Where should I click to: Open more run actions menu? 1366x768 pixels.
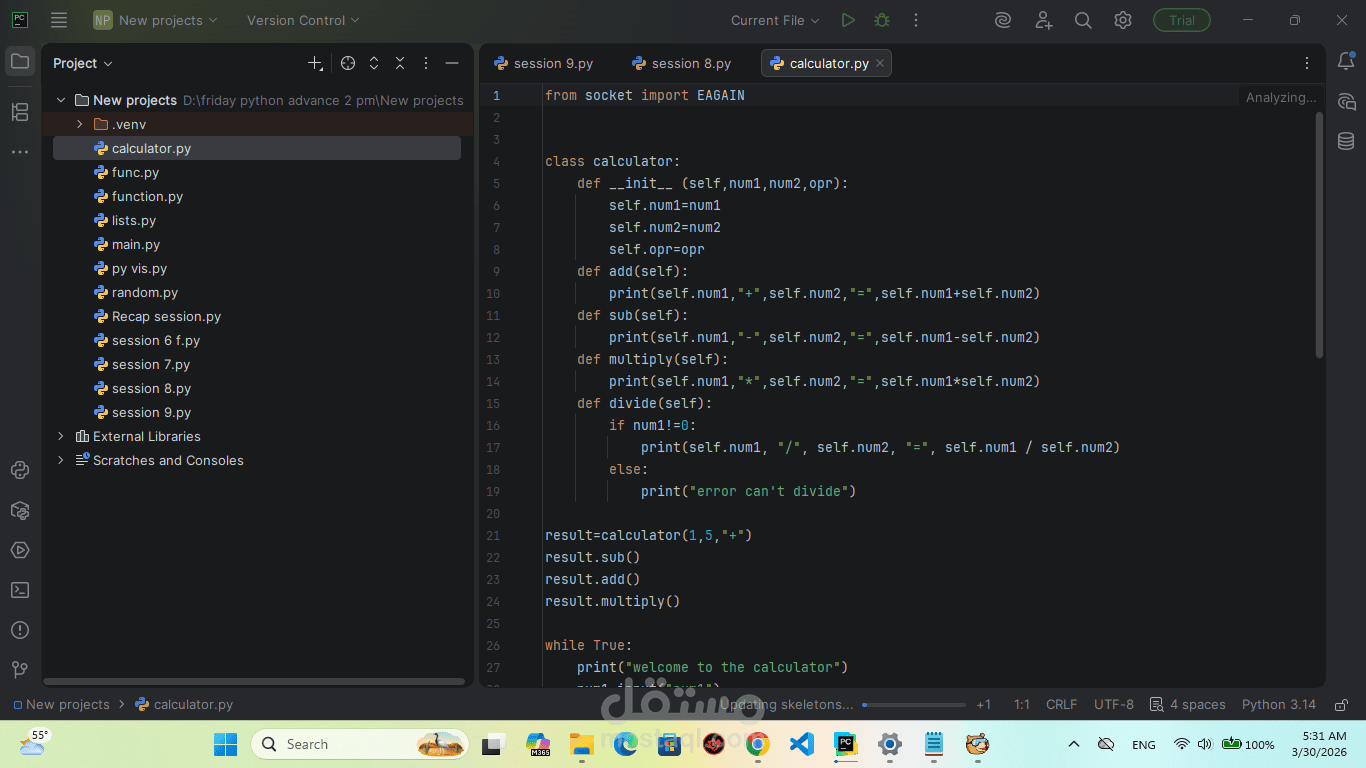click(x=915, y=20)
